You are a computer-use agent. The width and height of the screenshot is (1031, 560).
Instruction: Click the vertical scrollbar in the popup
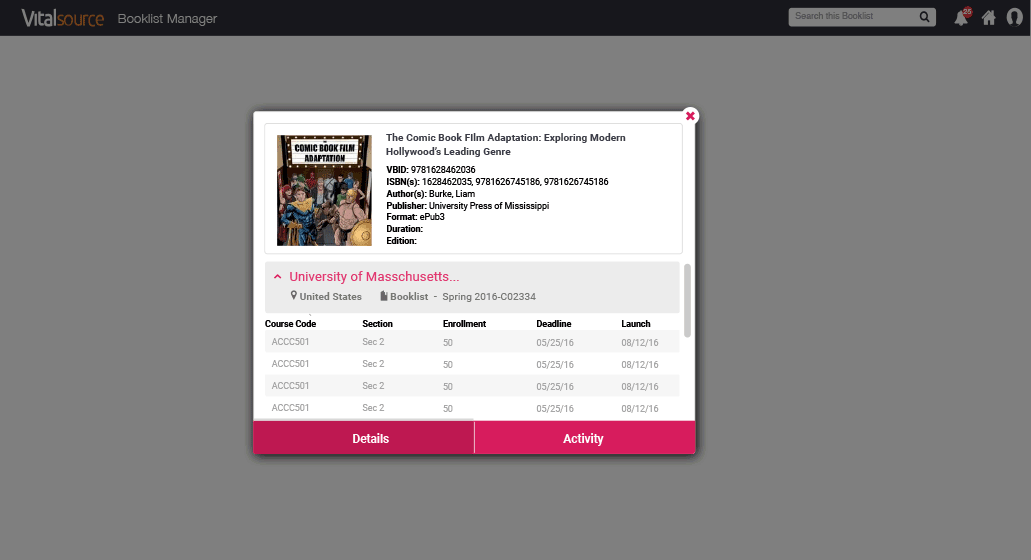(x=687, y=300)
